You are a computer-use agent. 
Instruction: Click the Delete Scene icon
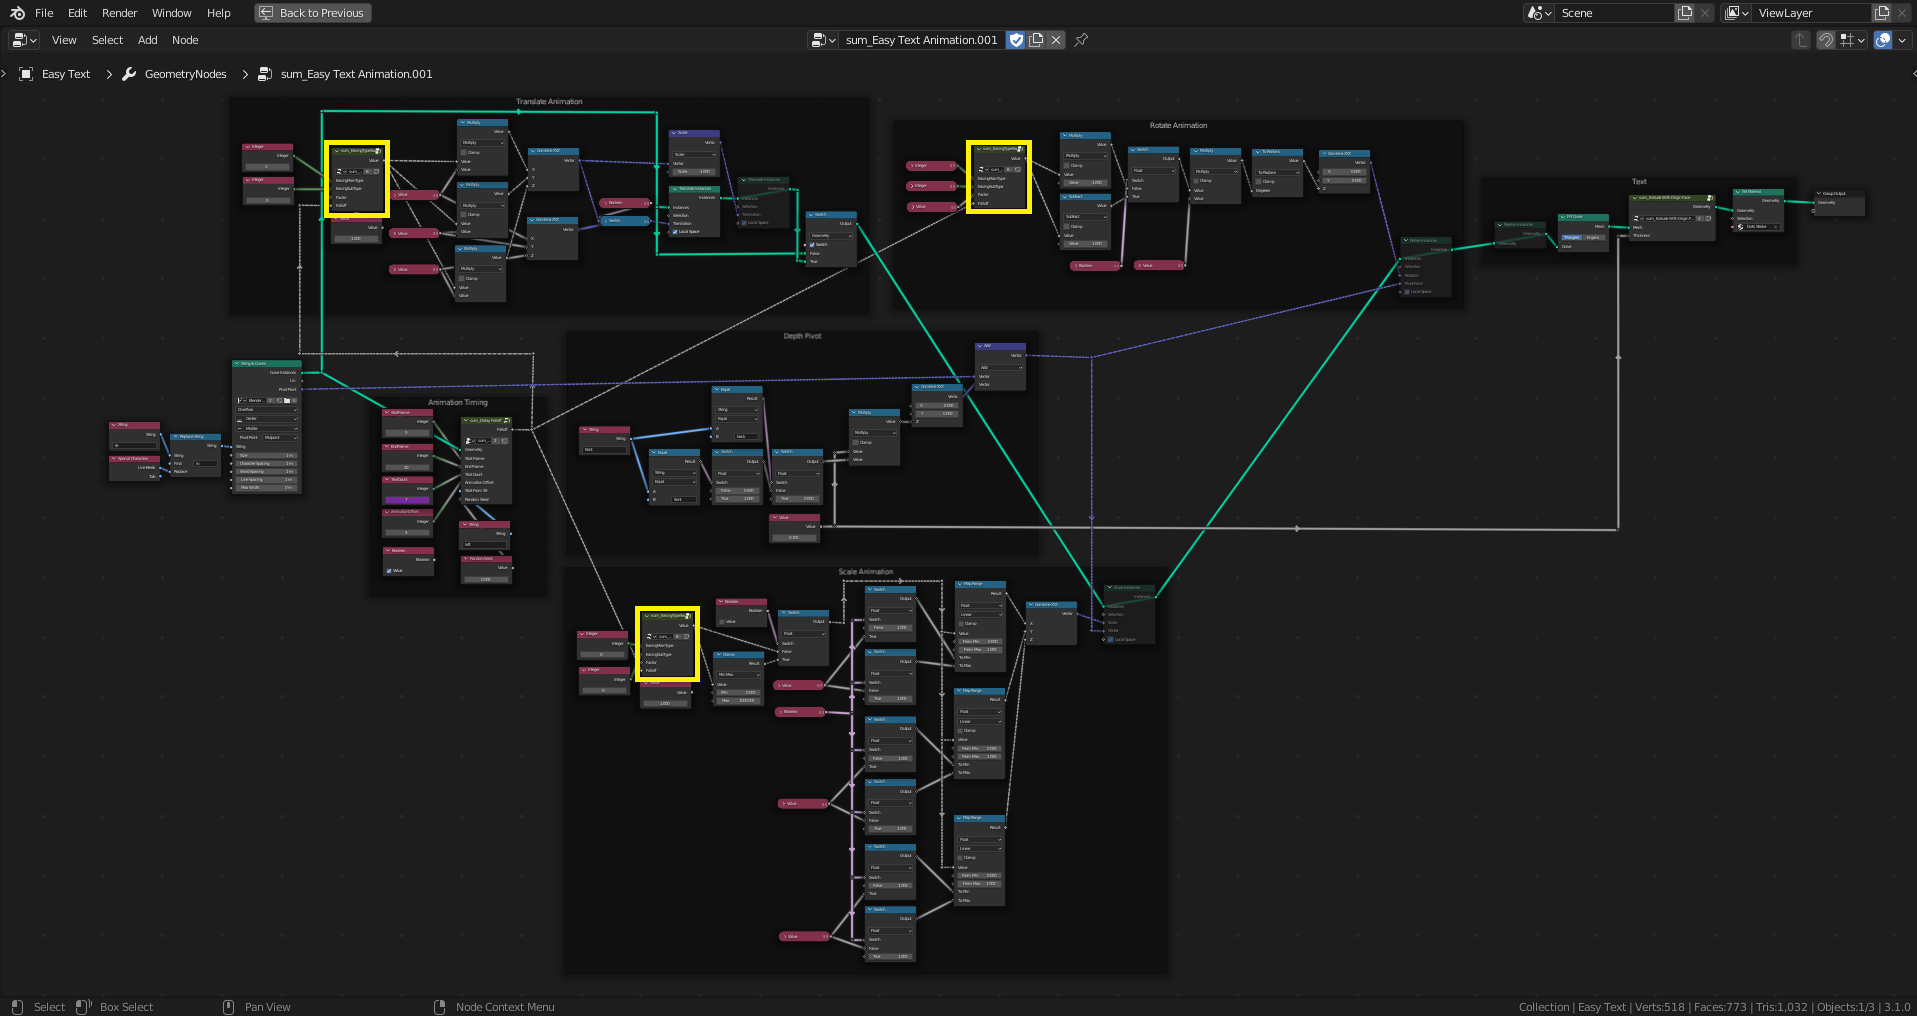(x=1705, y=13)
